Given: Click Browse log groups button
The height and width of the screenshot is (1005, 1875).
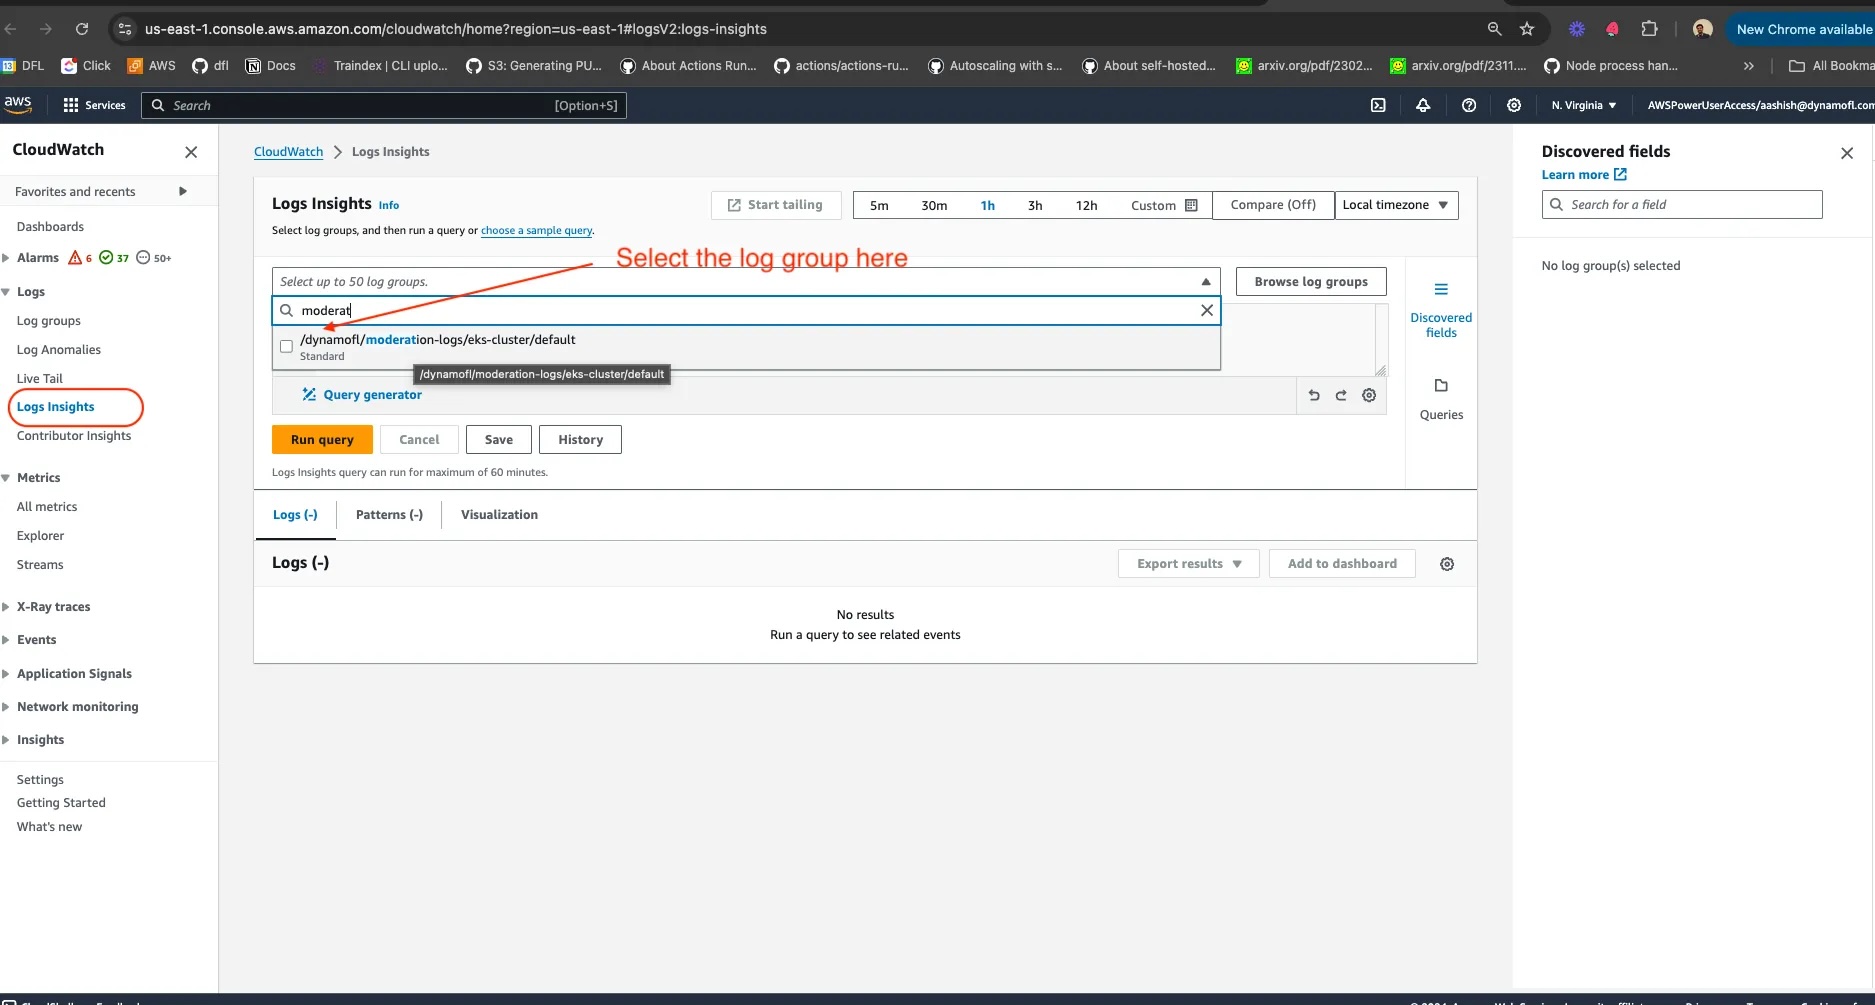Looking at the screenshot, I should (1311, 282).
